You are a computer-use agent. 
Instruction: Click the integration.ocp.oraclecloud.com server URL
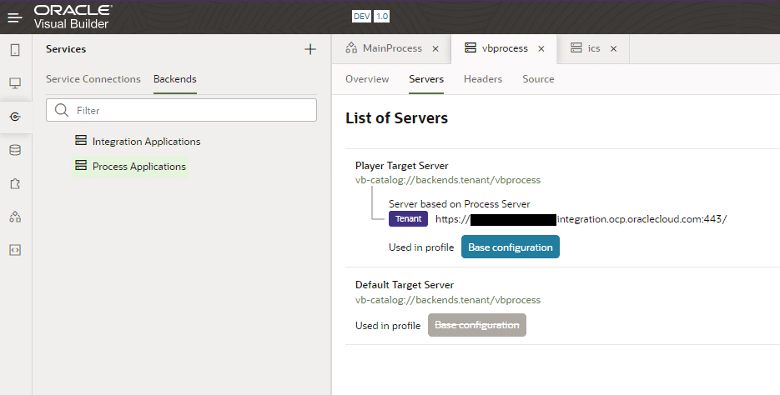coord(581,219)
